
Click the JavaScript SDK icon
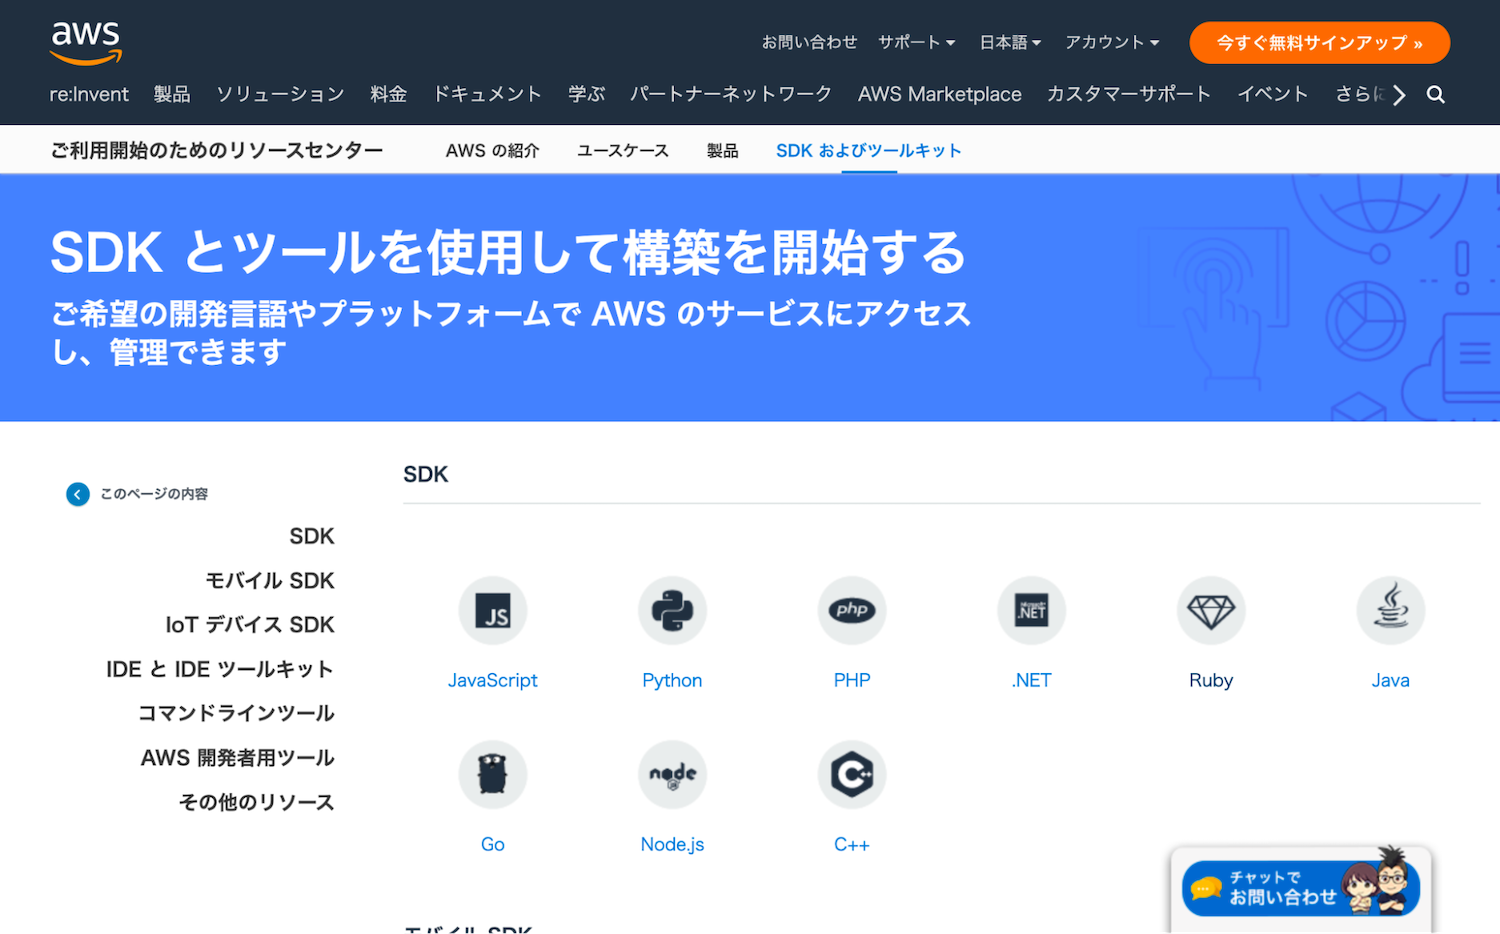[x=493, y=610]
